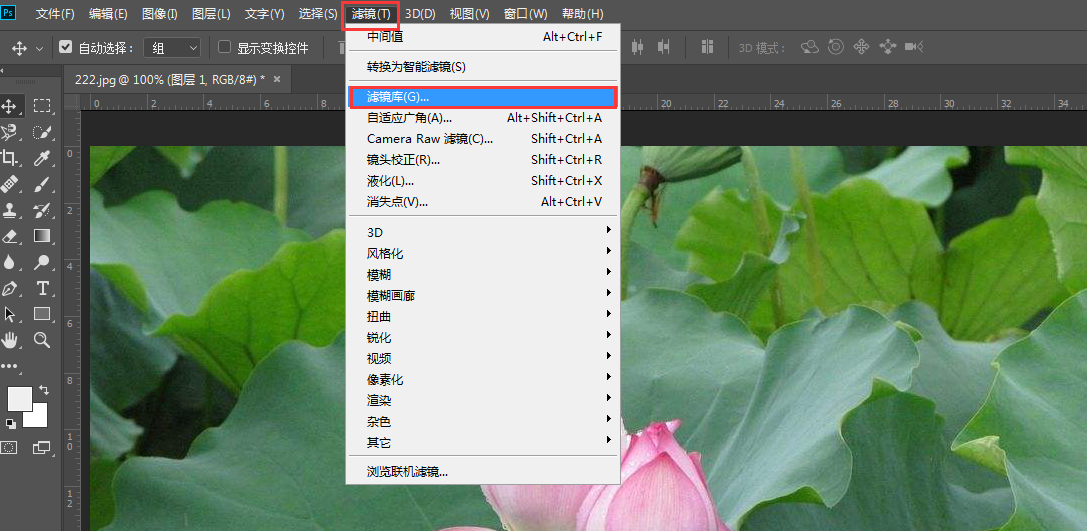This screenshot has width=1087, height=531.
Task: Choose 液化(L)... menu entry
Action: [482, 181]
